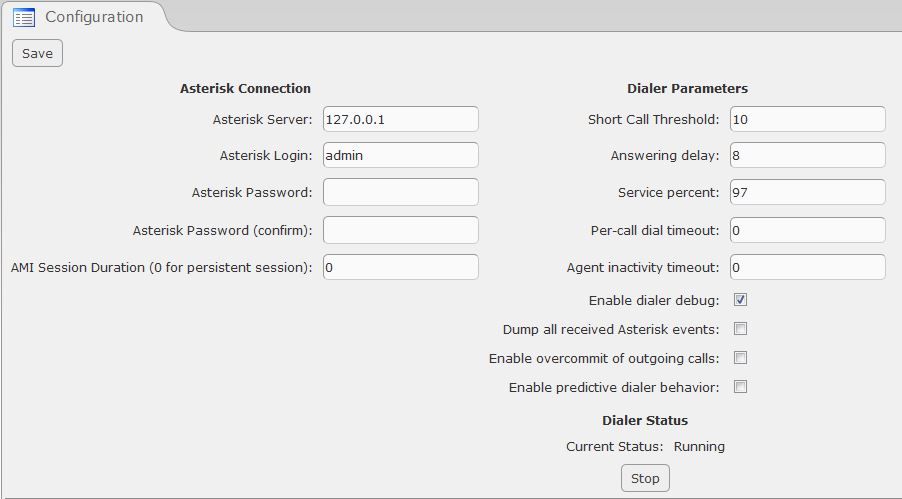Uncheck Enable dialer debug checkbox
This screenshot has width=902, height=499.
pyautogui.click(x=740, y=300)
